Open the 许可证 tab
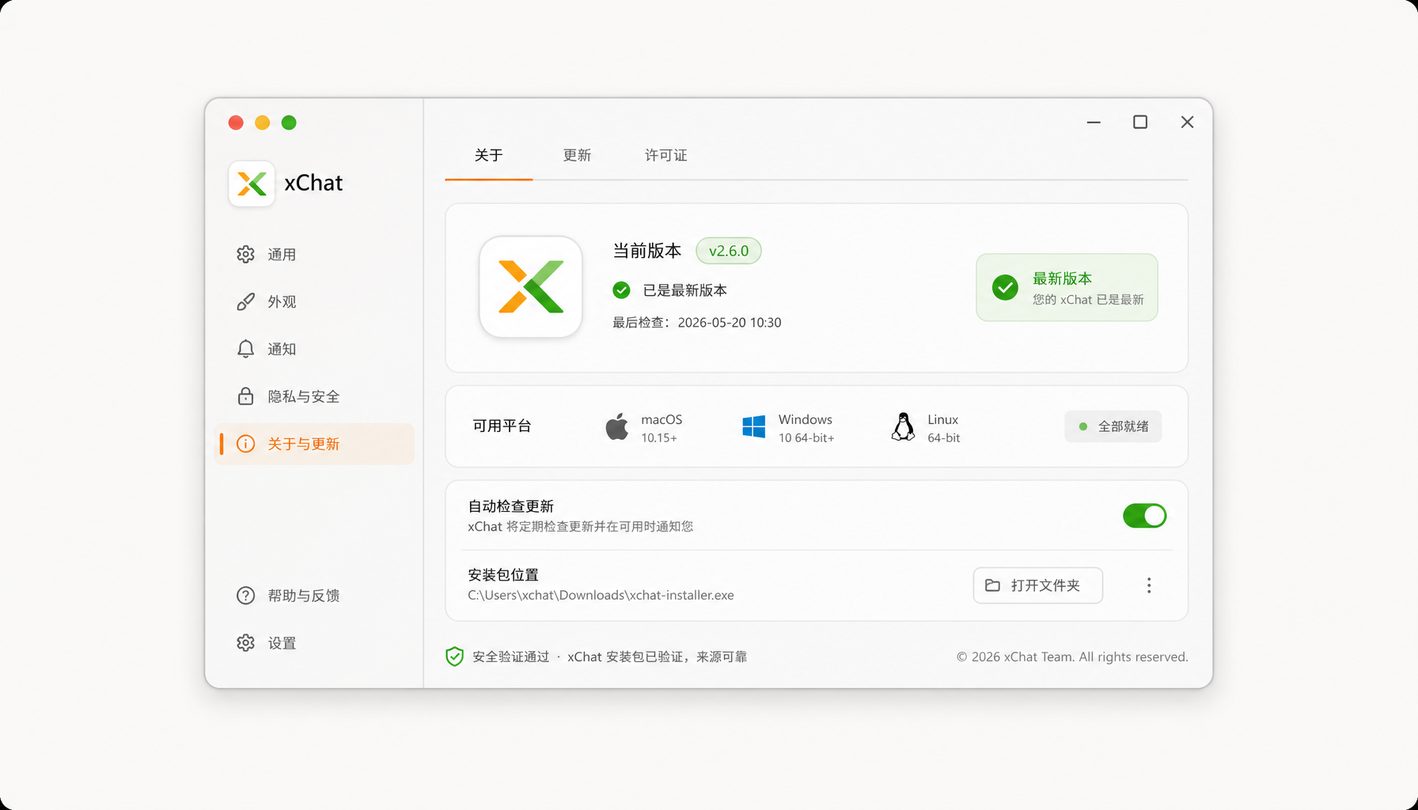 pyautogui.click(x=666, y=155)
